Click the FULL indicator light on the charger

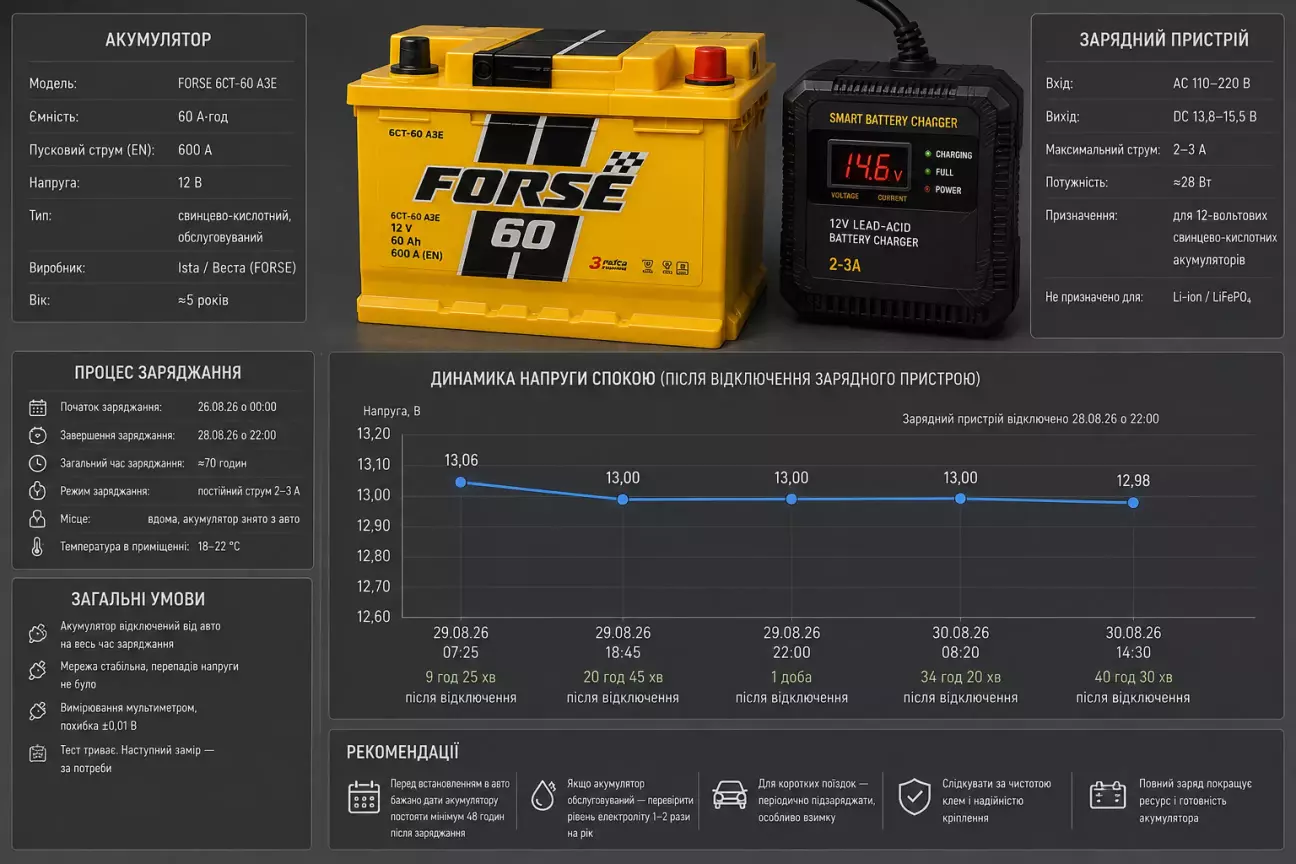pos(929,172)
